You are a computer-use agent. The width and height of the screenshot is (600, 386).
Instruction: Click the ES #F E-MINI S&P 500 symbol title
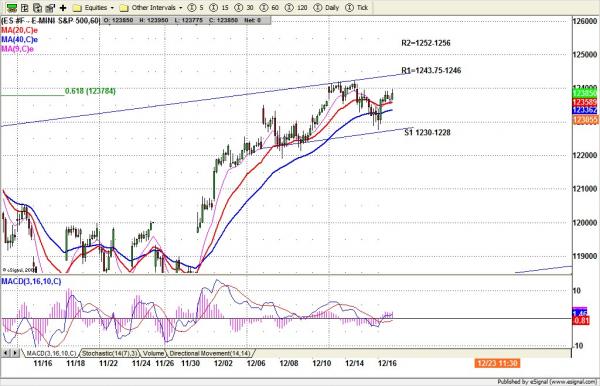tap(50, 20)
